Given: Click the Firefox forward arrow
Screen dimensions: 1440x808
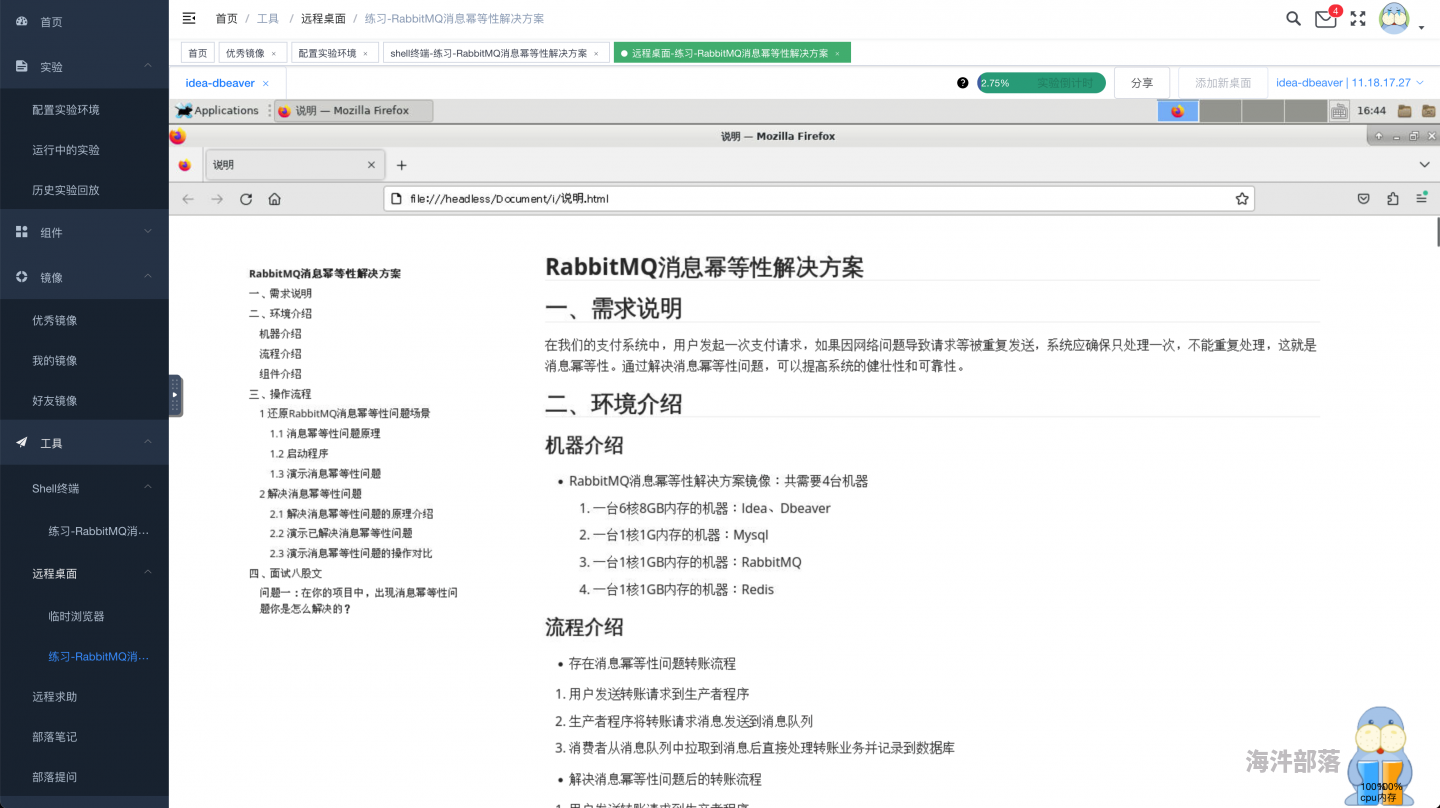Looking at the screenshot, I should pos(217,199).
